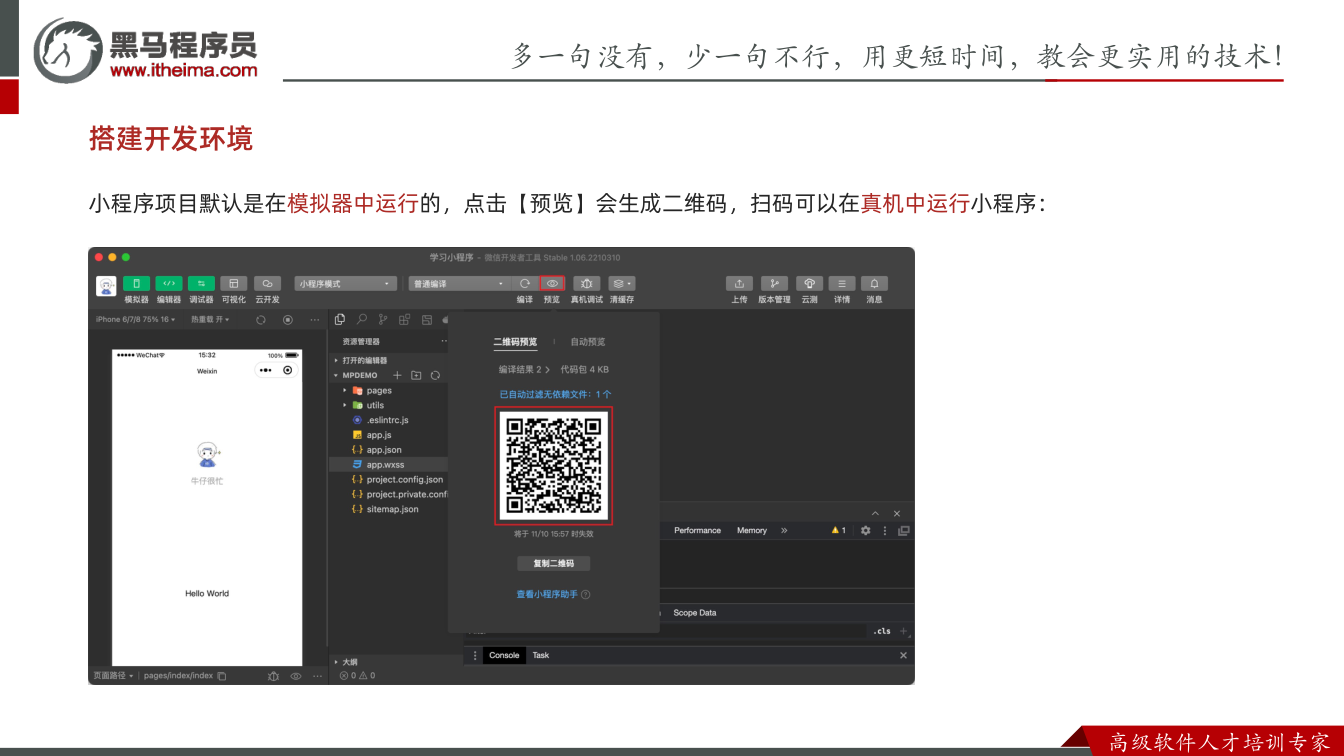The image size is (1344, 756).
Task: Click the preview QR code image
Action: (554, 466)
